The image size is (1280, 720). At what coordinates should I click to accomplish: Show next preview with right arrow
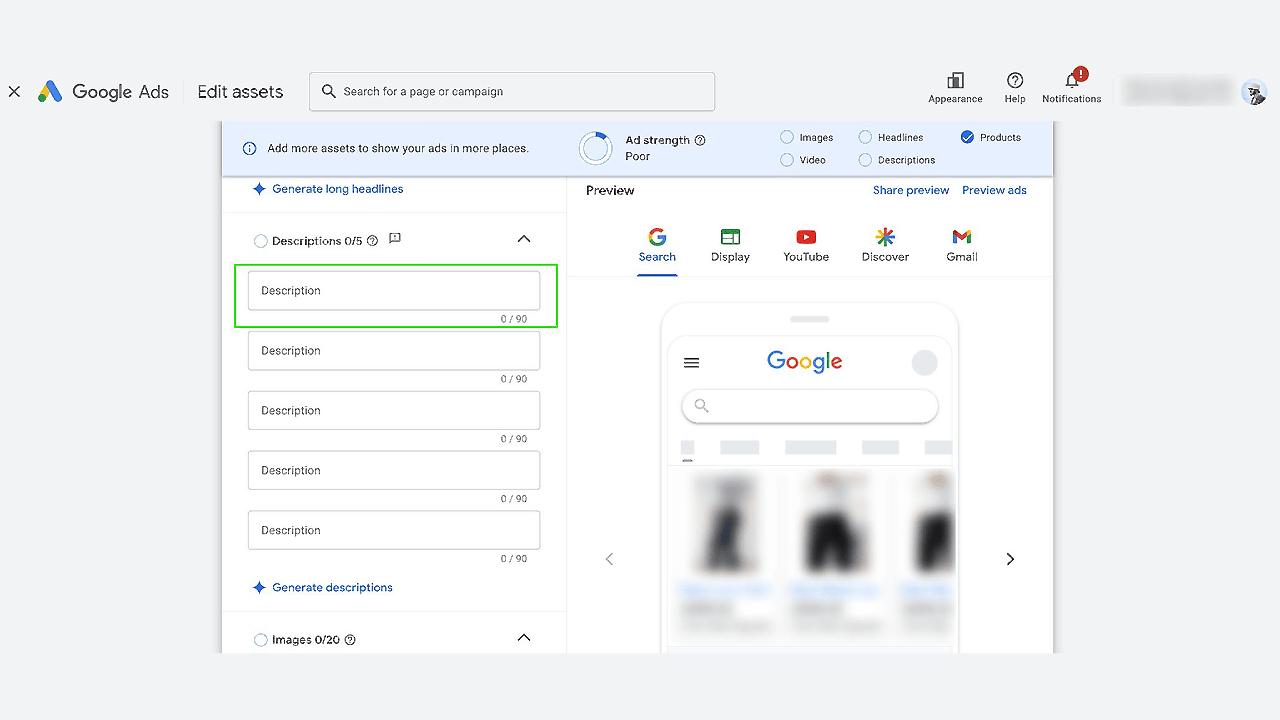pos(1010,559)
